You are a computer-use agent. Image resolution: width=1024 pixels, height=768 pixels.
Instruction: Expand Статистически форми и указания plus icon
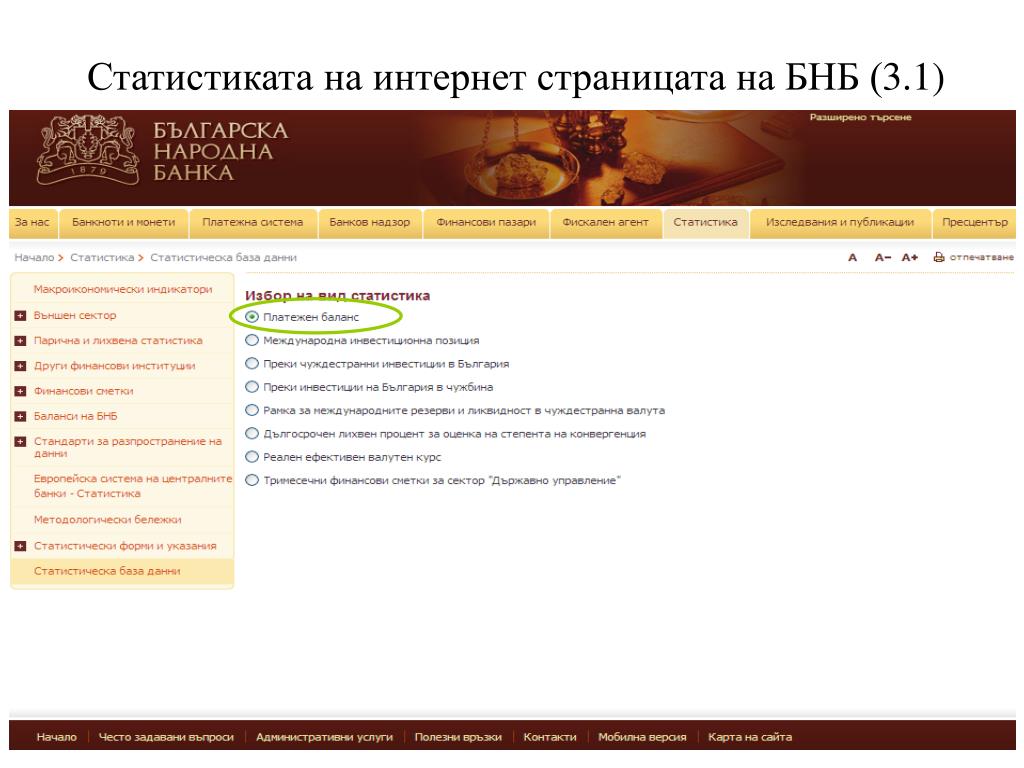[x=20, y=546]
